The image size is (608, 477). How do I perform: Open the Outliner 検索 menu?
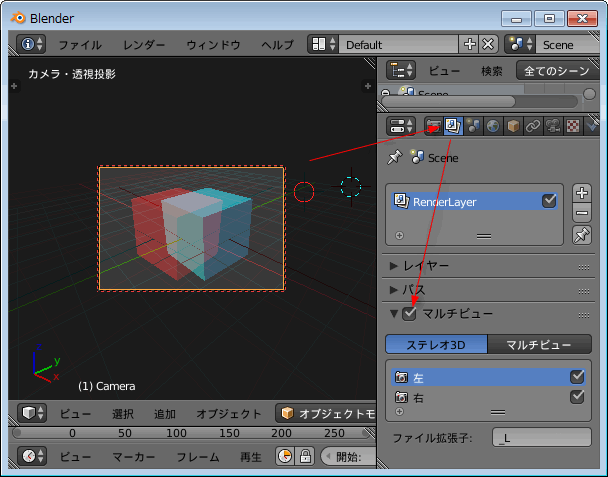click(x=492, y=71)
